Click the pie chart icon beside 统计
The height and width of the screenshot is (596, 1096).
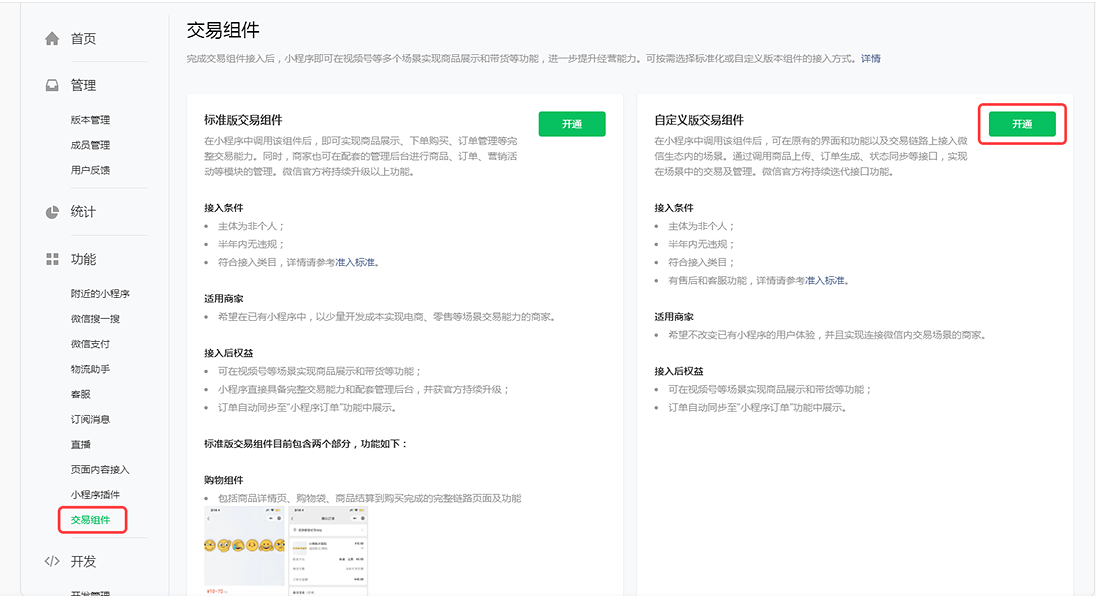coord(52,212)
